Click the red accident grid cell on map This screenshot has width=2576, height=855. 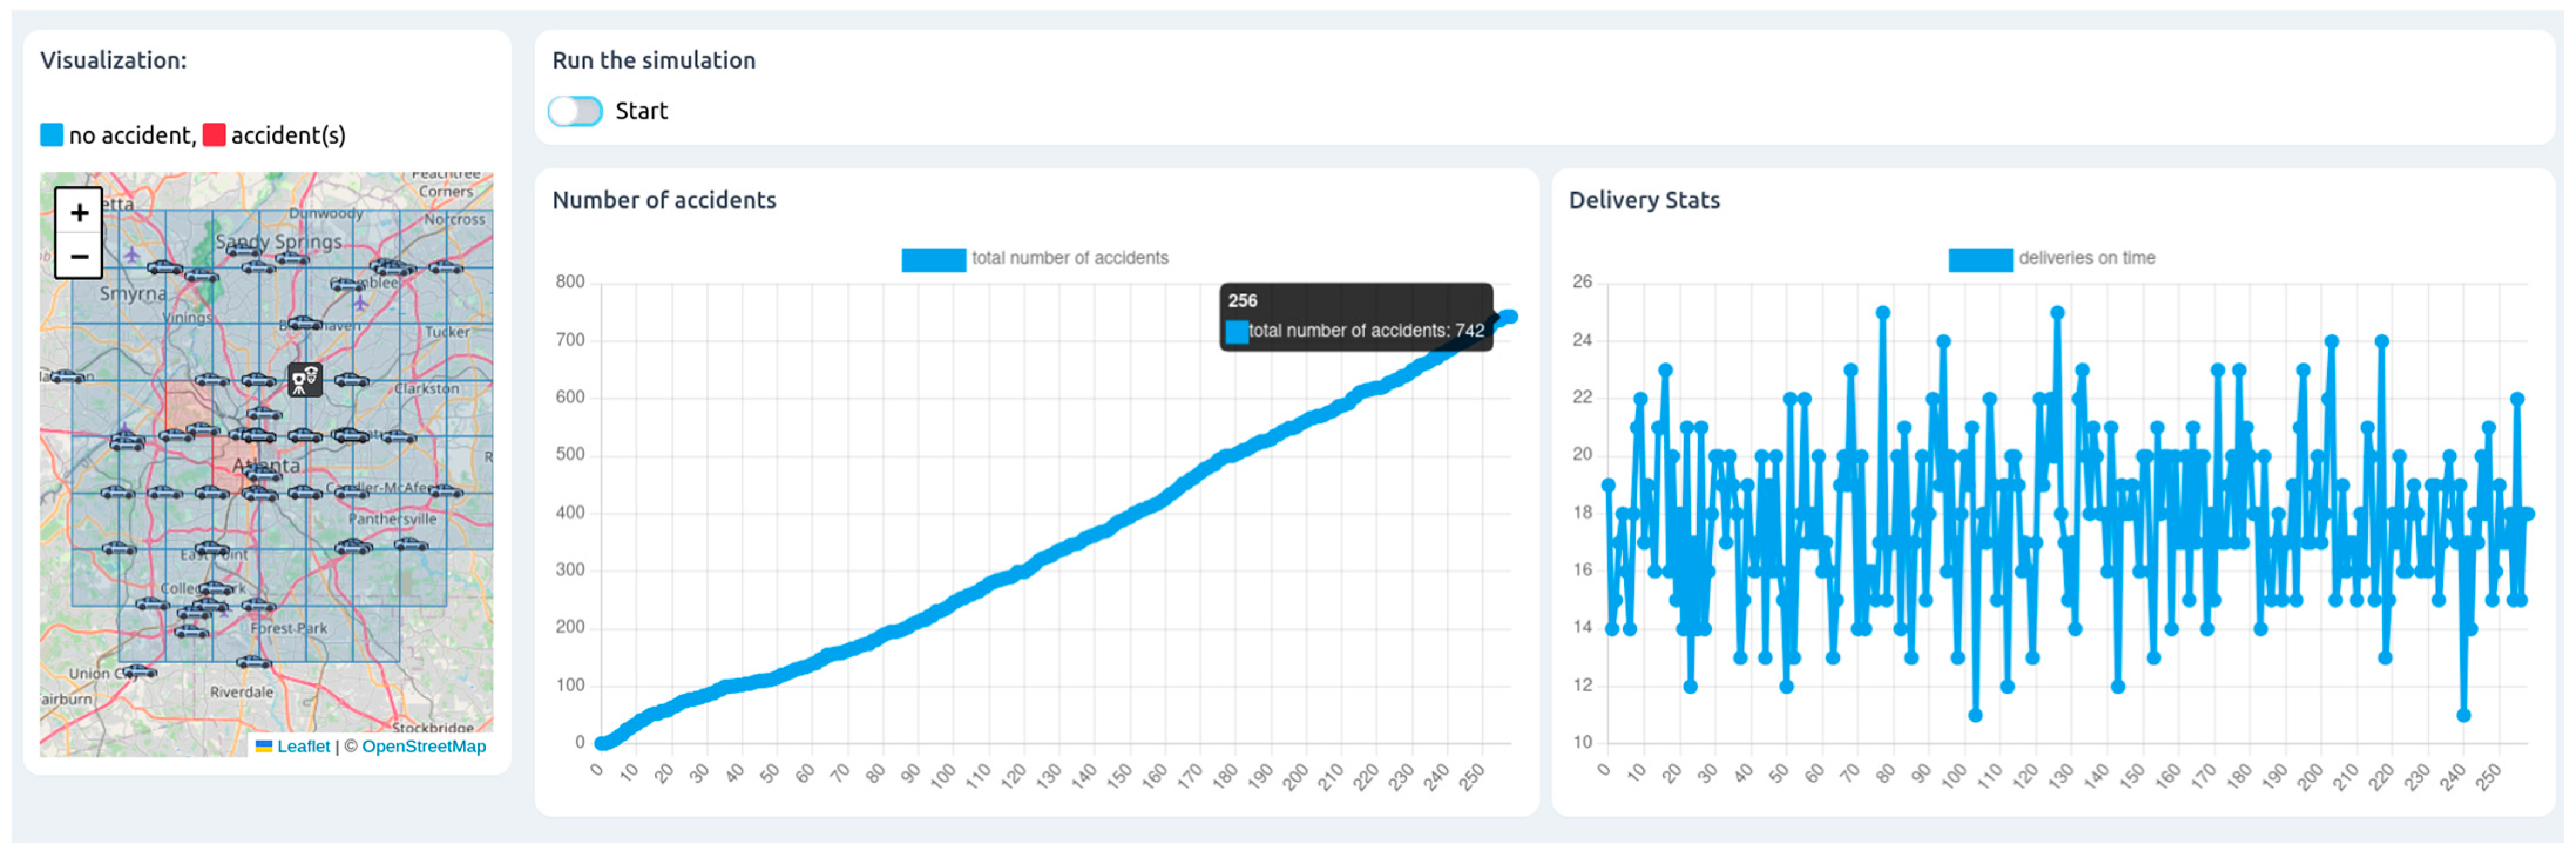[188, 406]
